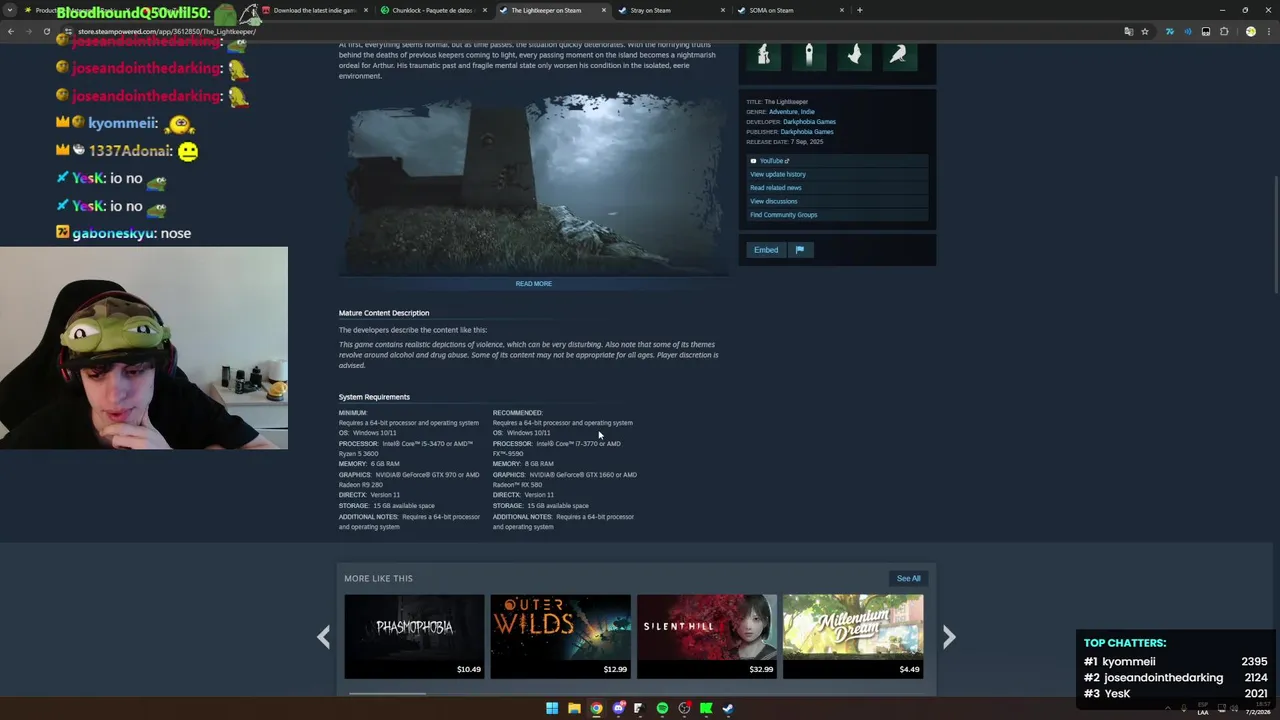
Task: Open a new browser tab
Action: [x=859, y=10]
